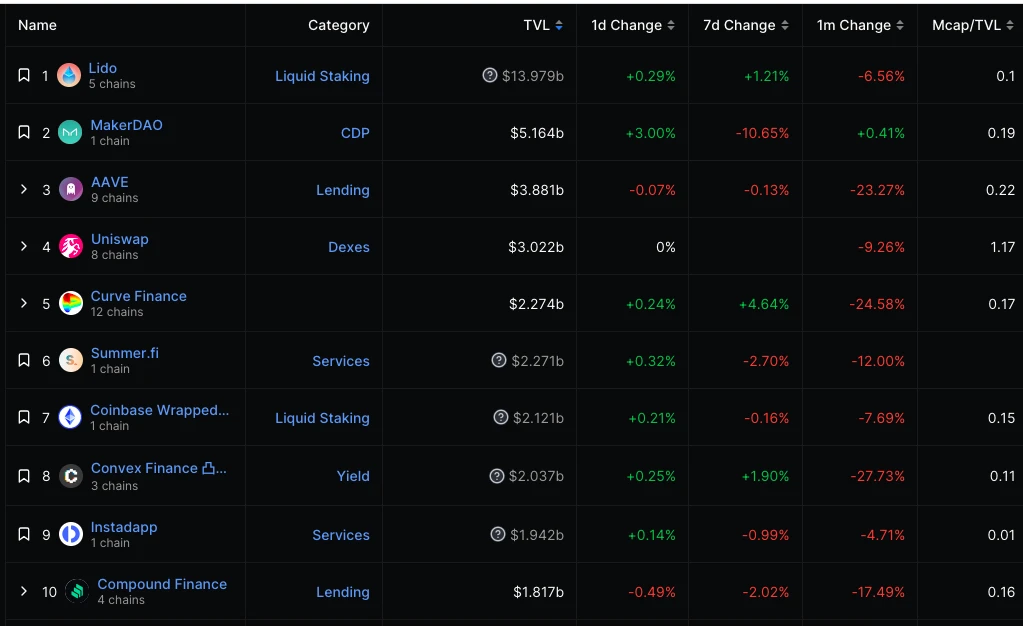Click the question mark beside Lido TVL
This screenshot has height=626, width=1023.
click(x=490, y=76)
